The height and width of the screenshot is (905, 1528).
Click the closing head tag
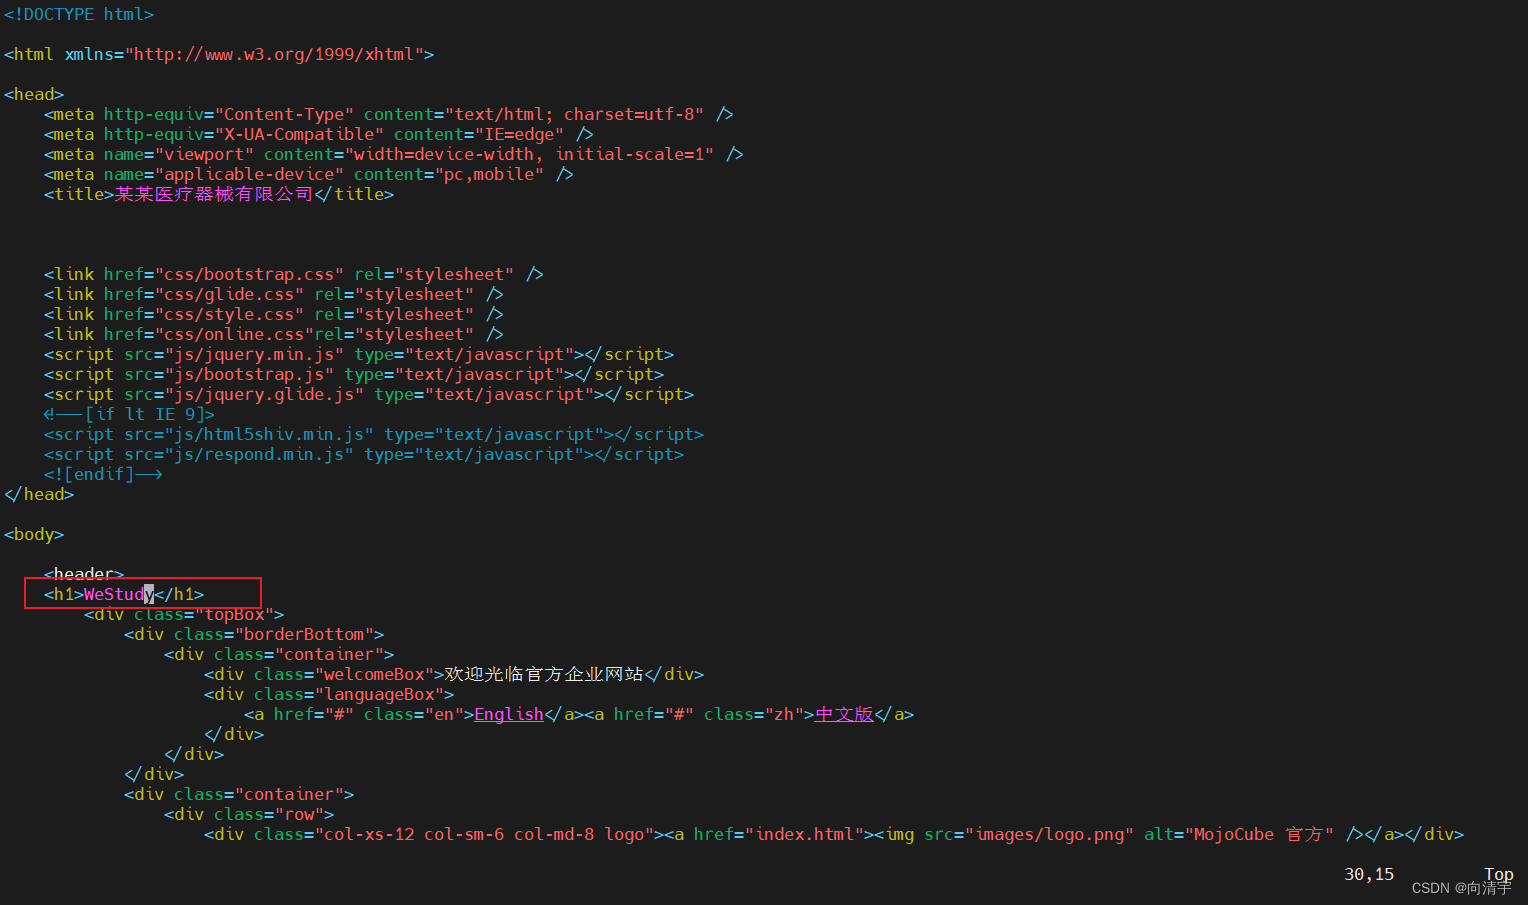[39, 494]
